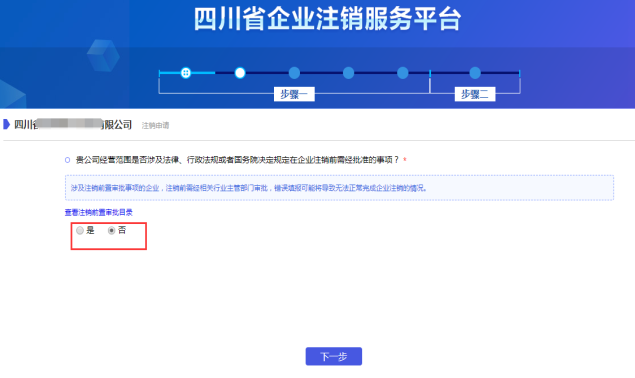The width and height of the screenshot is (635, 378).
Task: Click the progress dot above 步骤二
Action: pyautogui.click(x=475, y=73)
